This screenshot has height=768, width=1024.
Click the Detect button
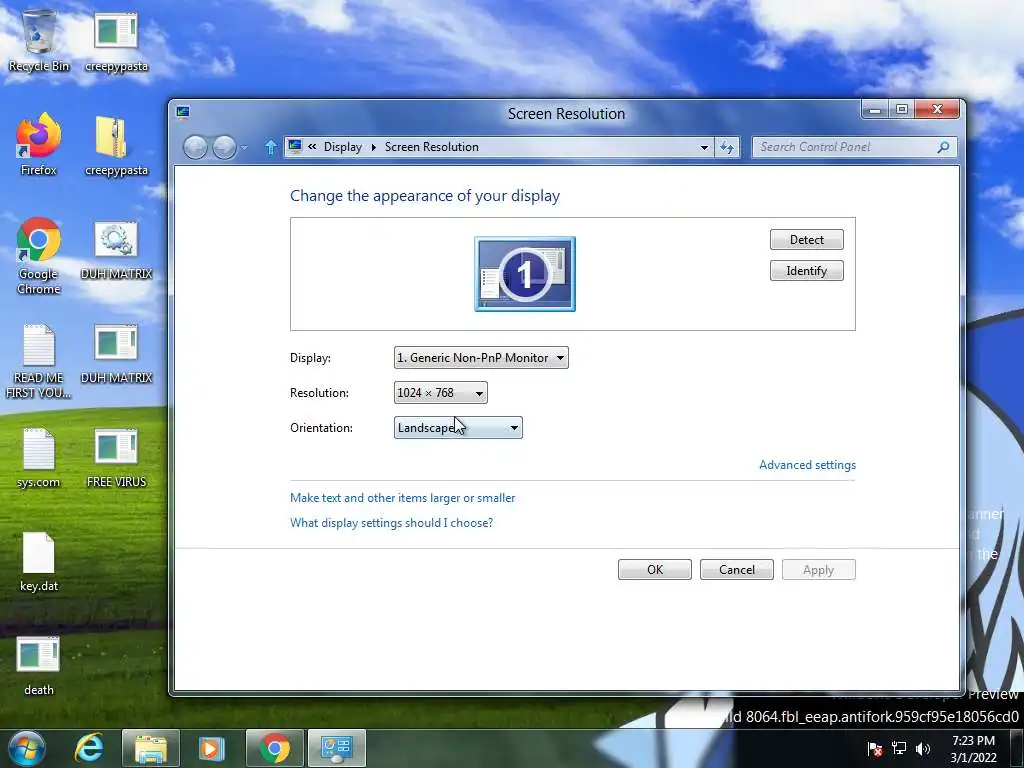[x=807, y=240]
